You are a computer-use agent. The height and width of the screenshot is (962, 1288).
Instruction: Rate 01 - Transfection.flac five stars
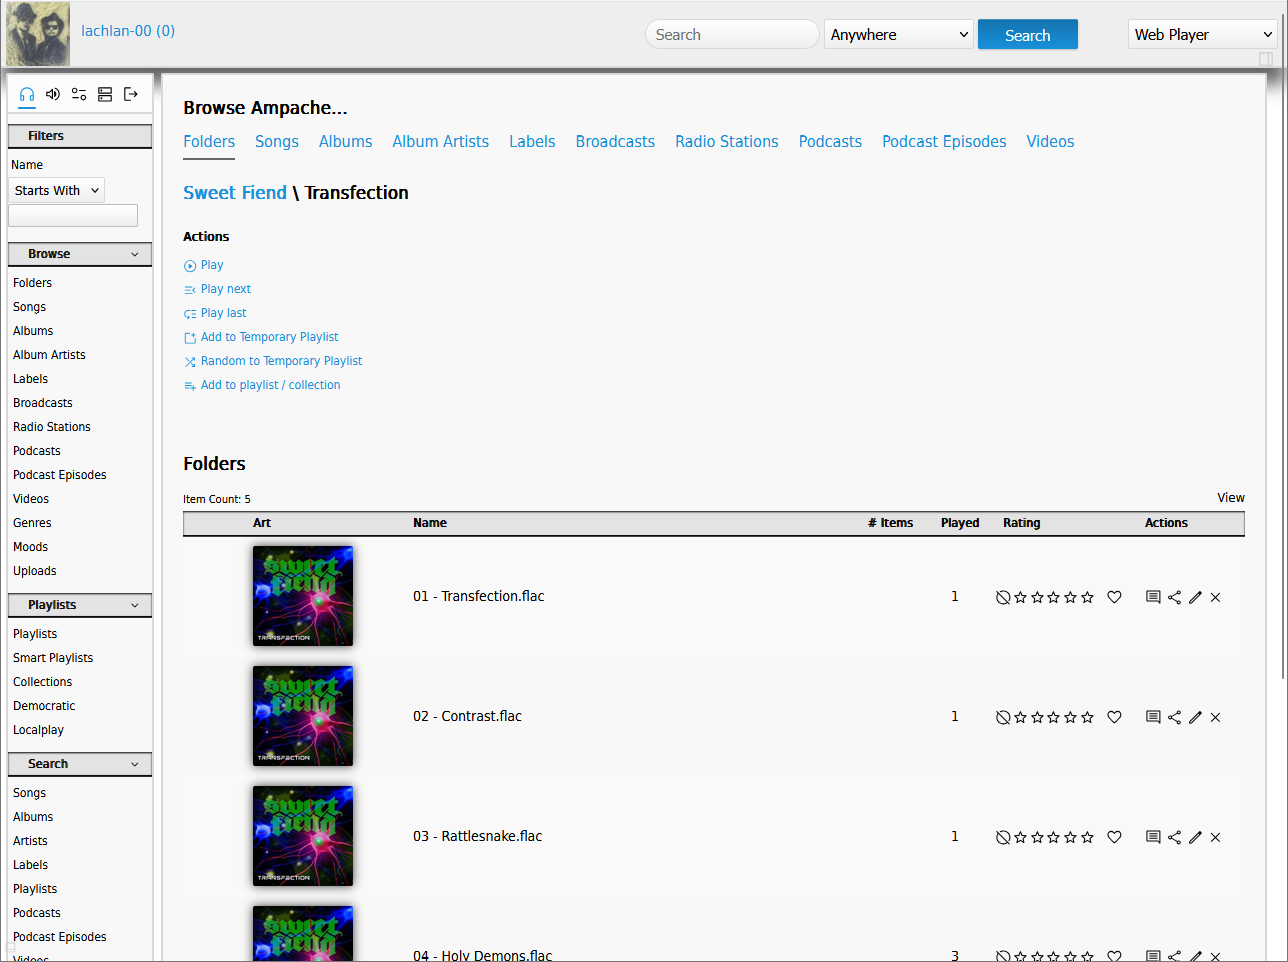tap(1087, 597)
